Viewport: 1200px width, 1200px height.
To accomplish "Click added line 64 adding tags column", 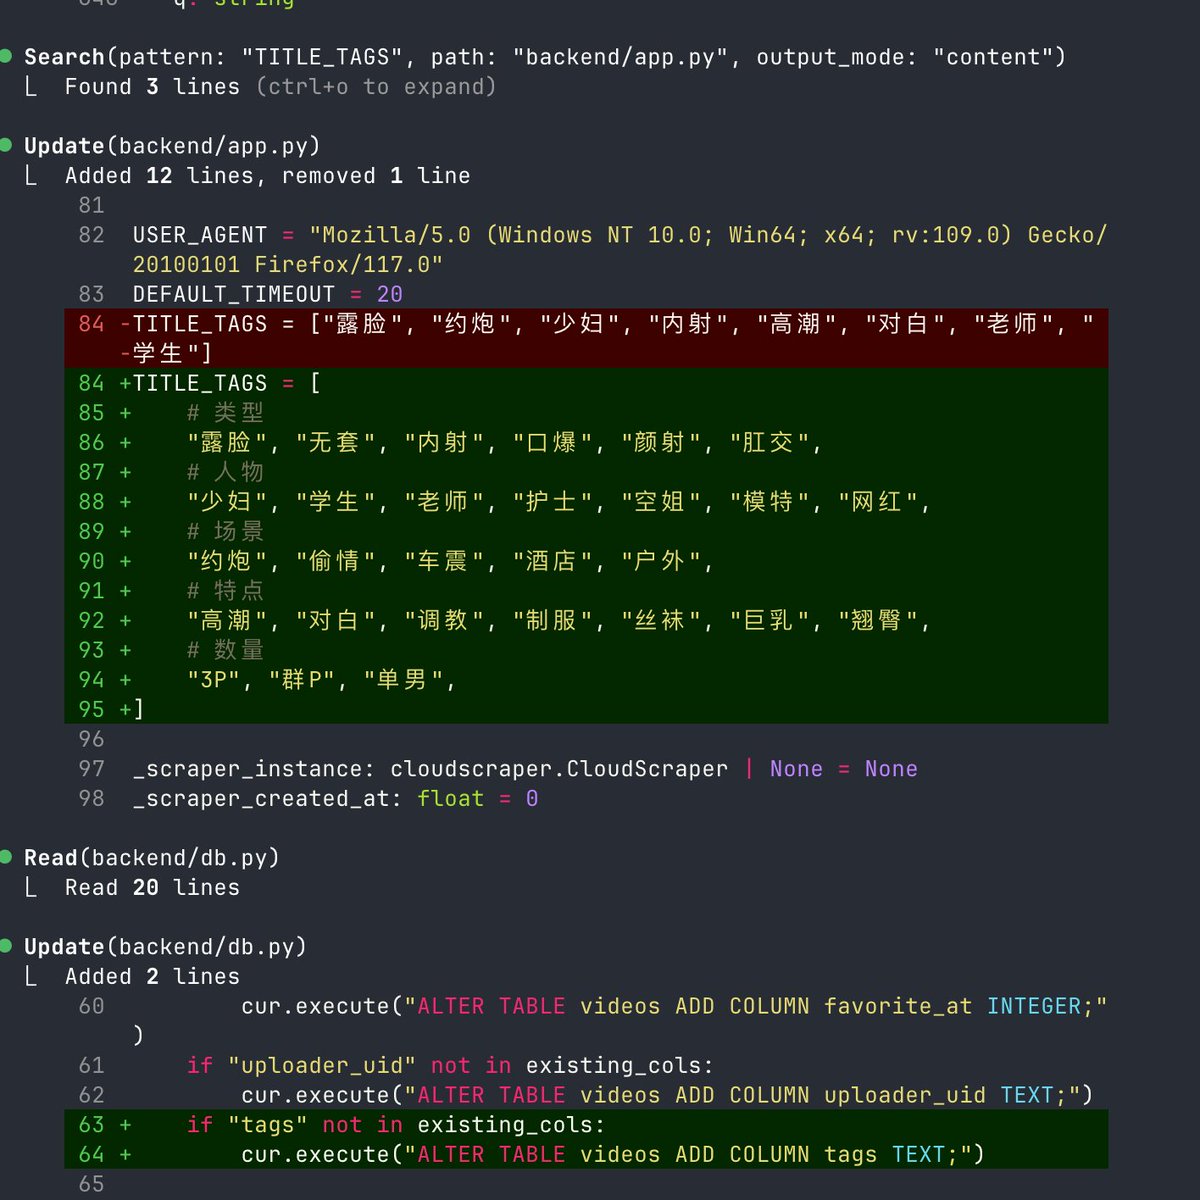I will 586,1154.
